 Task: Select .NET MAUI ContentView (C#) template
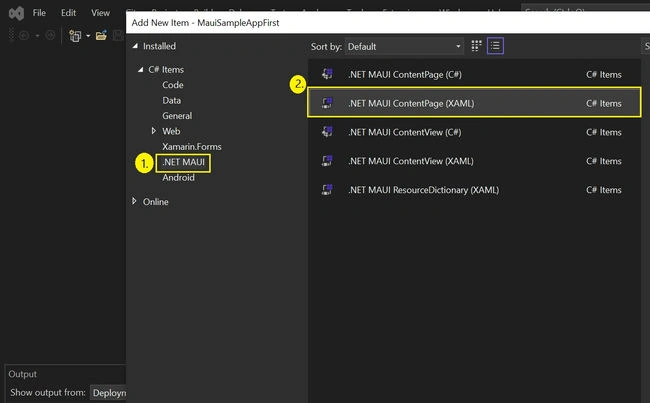474,132
